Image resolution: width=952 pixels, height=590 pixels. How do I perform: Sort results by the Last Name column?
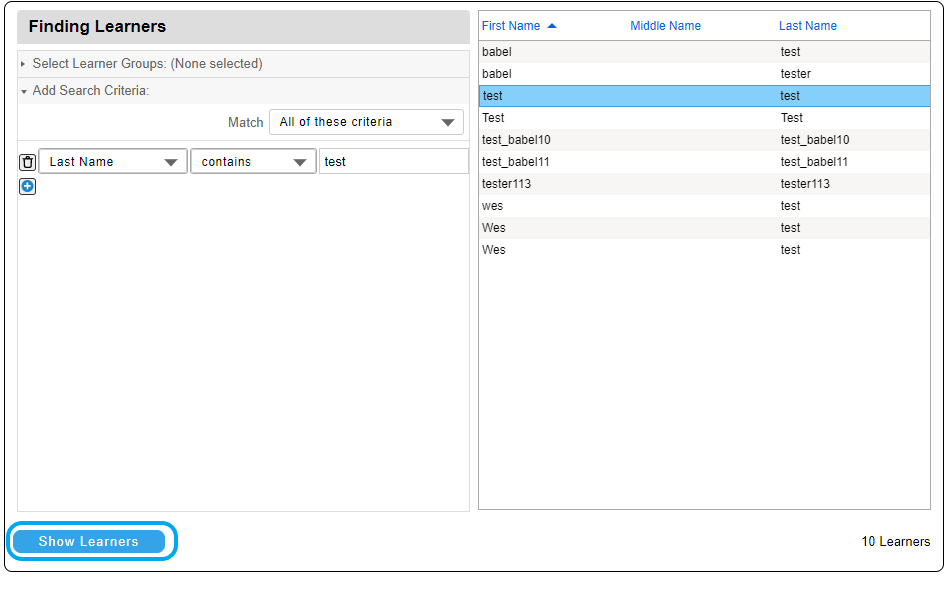807,25
